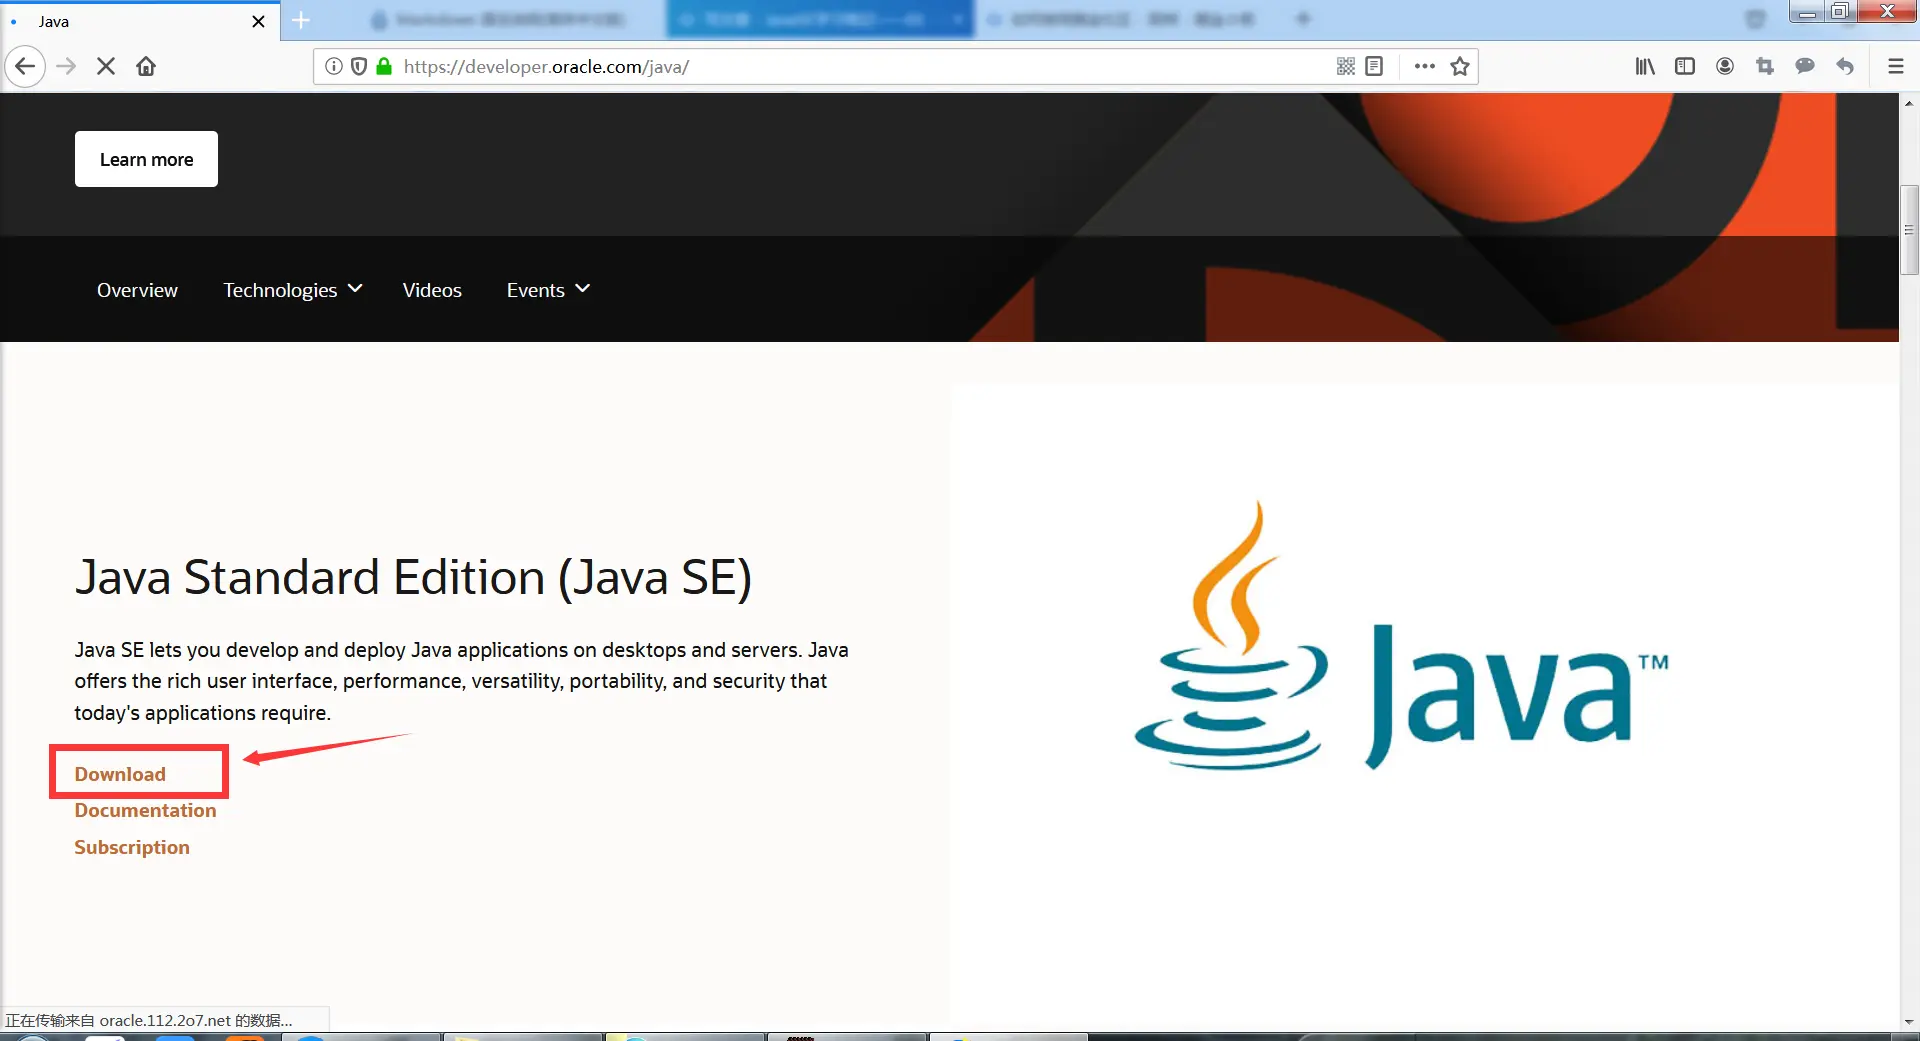1920x1041 pixels.
Task: Click the scrollbar down arrow
Action: (1909, 1022)
